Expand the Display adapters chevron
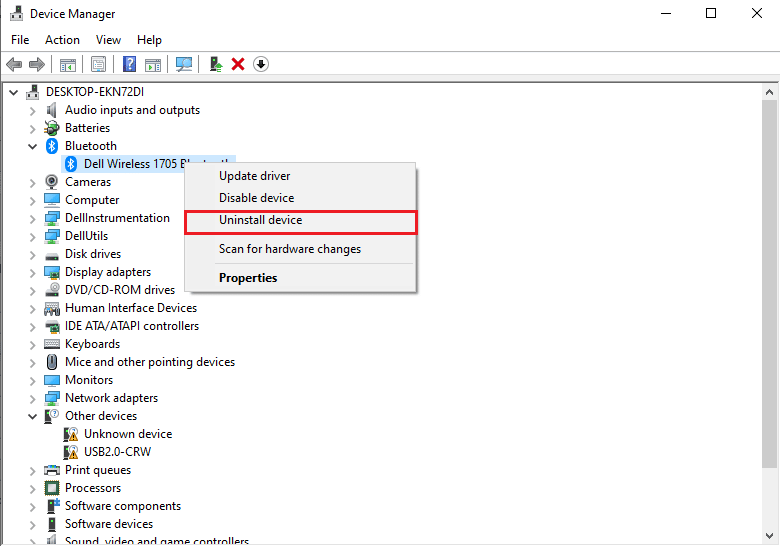 (33, 273)
